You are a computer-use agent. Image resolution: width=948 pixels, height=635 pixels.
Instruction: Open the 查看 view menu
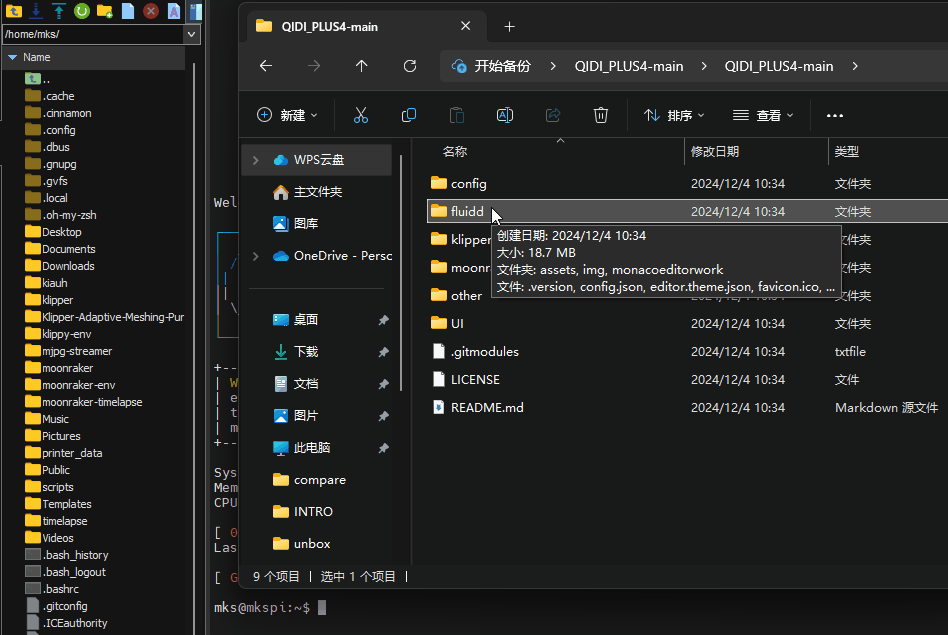point(764,115)
